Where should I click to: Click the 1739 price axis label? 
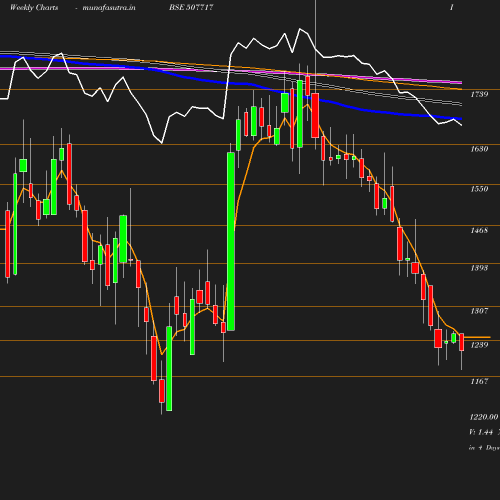[x=479, y=94]
